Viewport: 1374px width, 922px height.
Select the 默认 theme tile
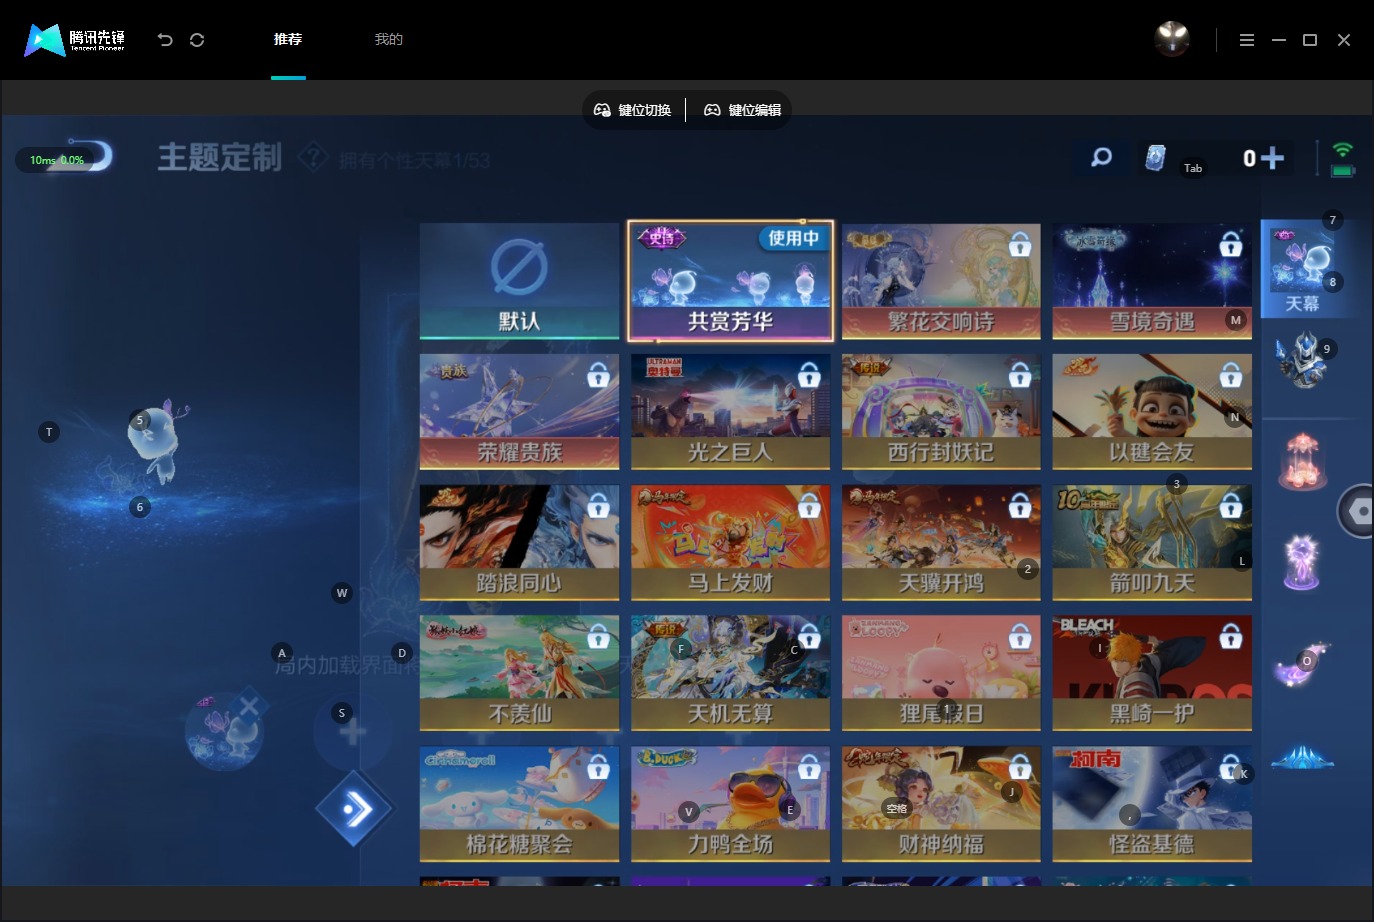[520, 281]
